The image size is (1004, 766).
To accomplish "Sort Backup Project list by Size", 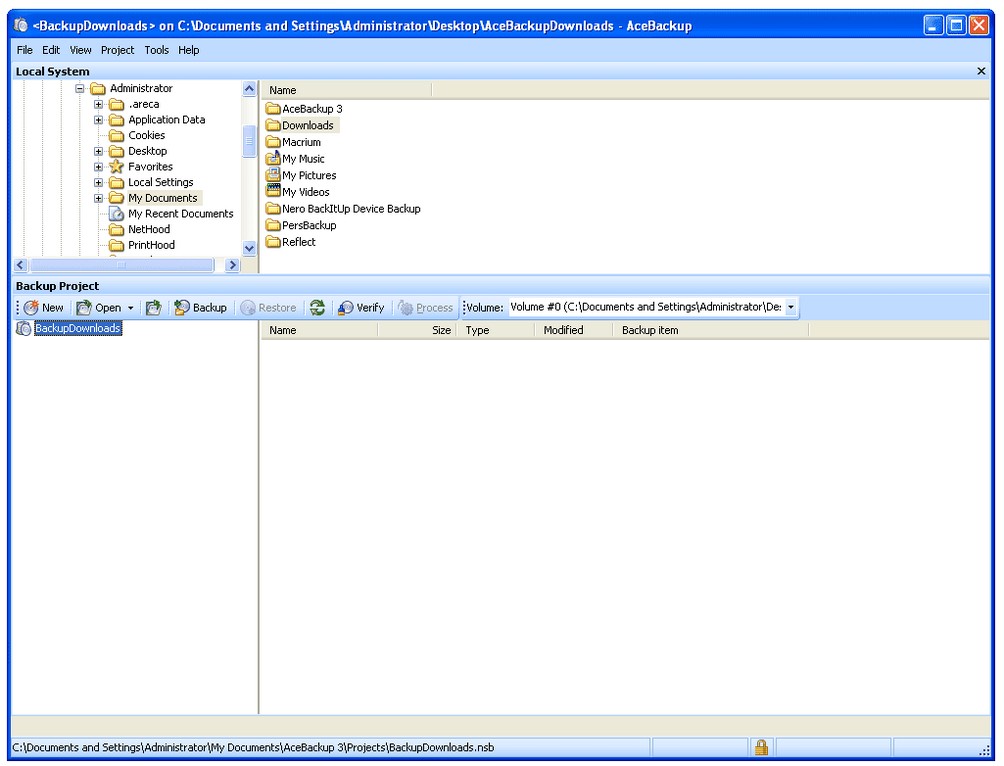I will tap(417, 330).
